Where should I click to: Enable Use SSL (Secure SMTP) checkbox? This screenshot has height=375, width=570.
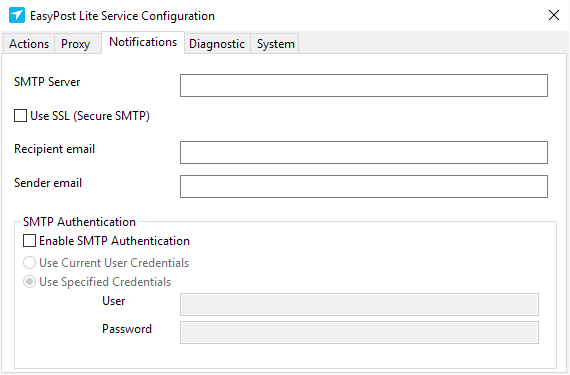pyautogui.click(x=20, y=116)
